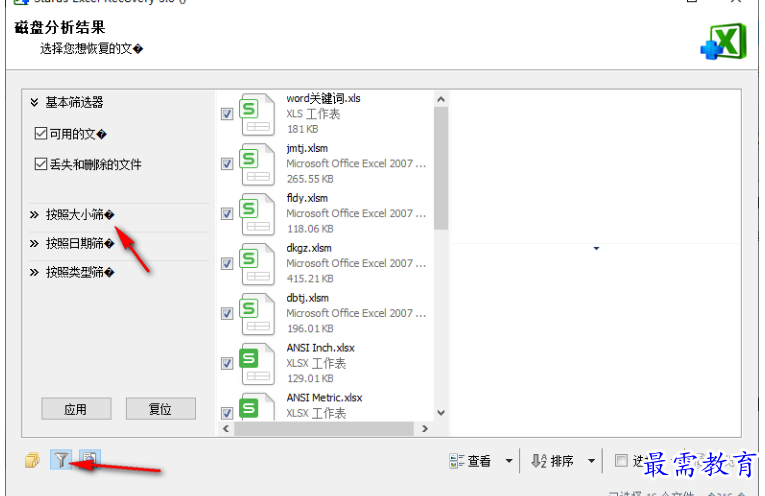Select the ANSI Inch.xlsx file name
This screenshot has width=765, height=496.
coord(321,348)
